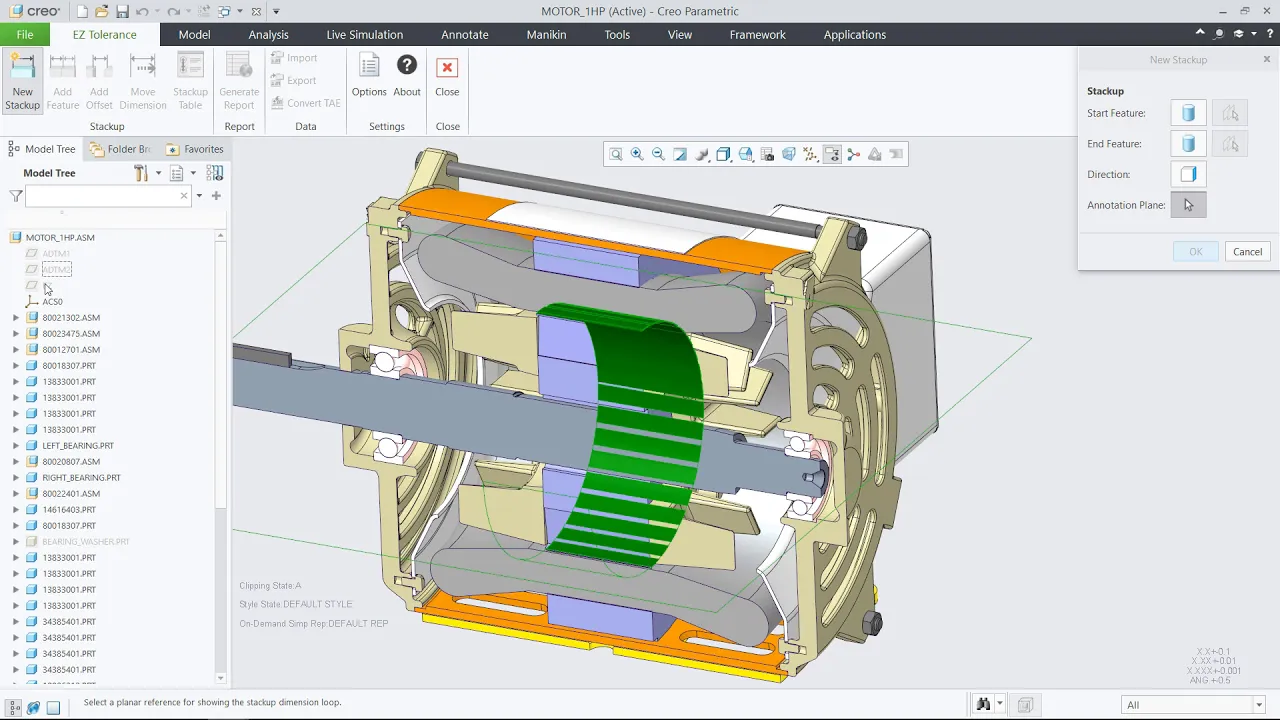Open the Favorites navigator tab
Viewport: 1280px width, 720px height.
pos(195,149)
